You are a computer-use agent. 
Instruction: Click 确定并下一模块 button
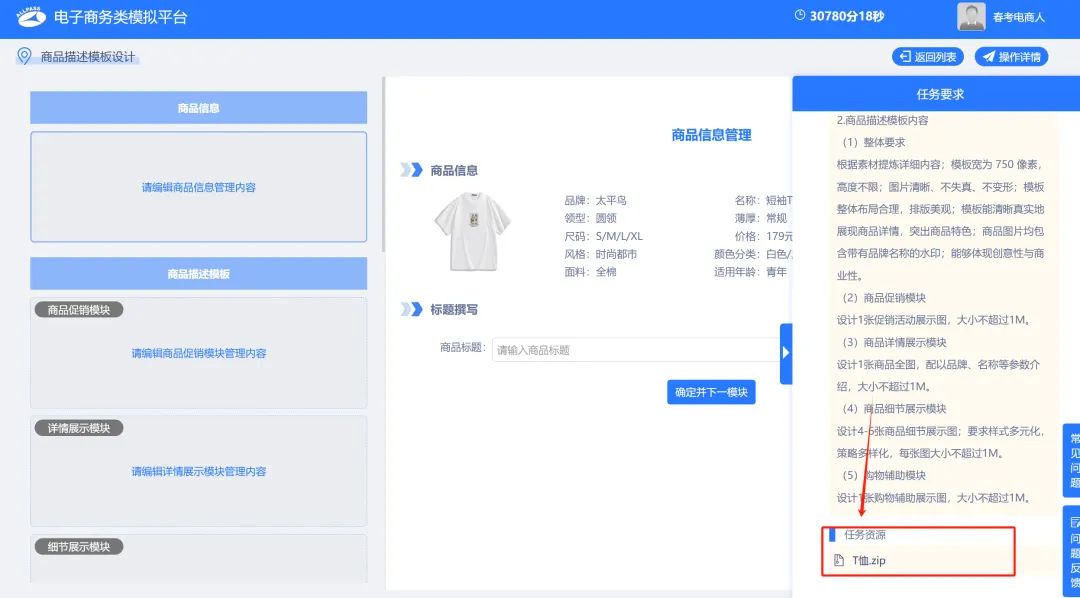pos(711,392)
